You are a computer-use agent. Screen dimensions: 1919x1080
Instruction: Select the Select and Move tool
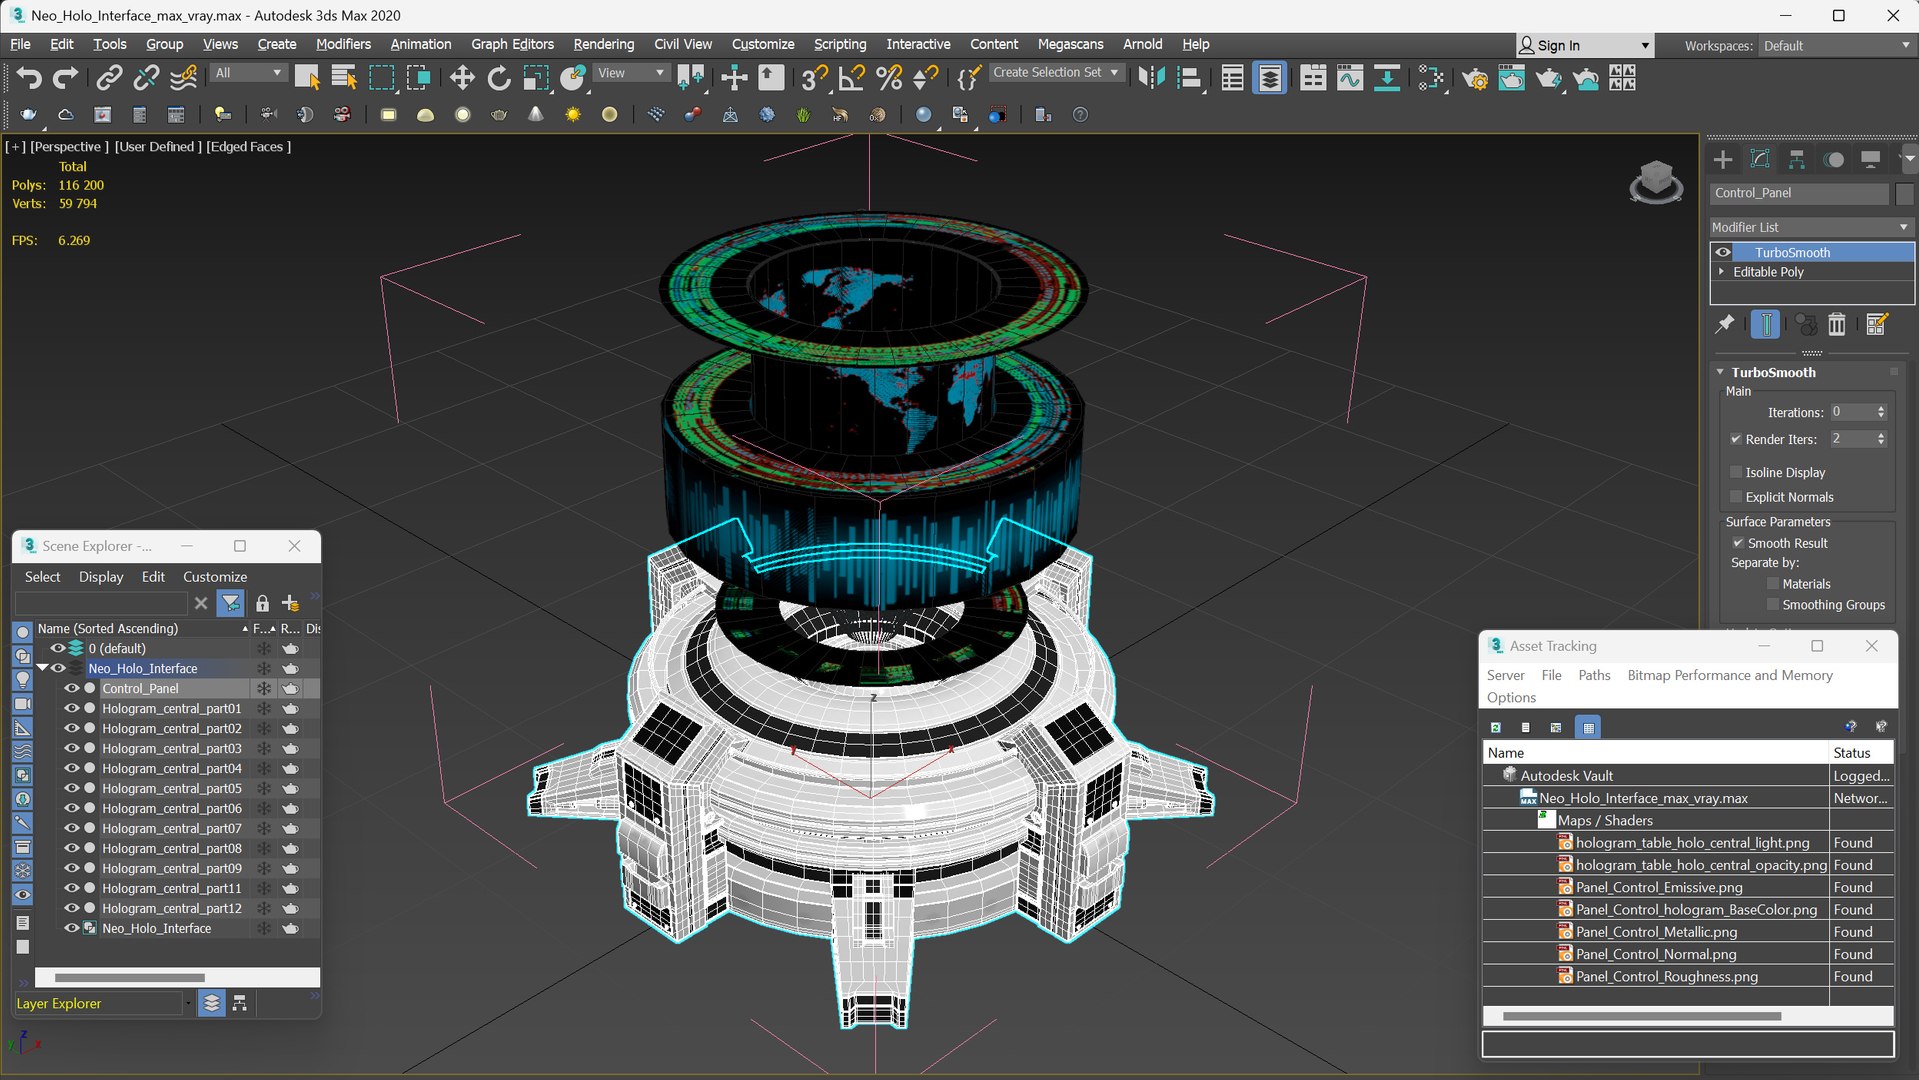tap(461, 77)
